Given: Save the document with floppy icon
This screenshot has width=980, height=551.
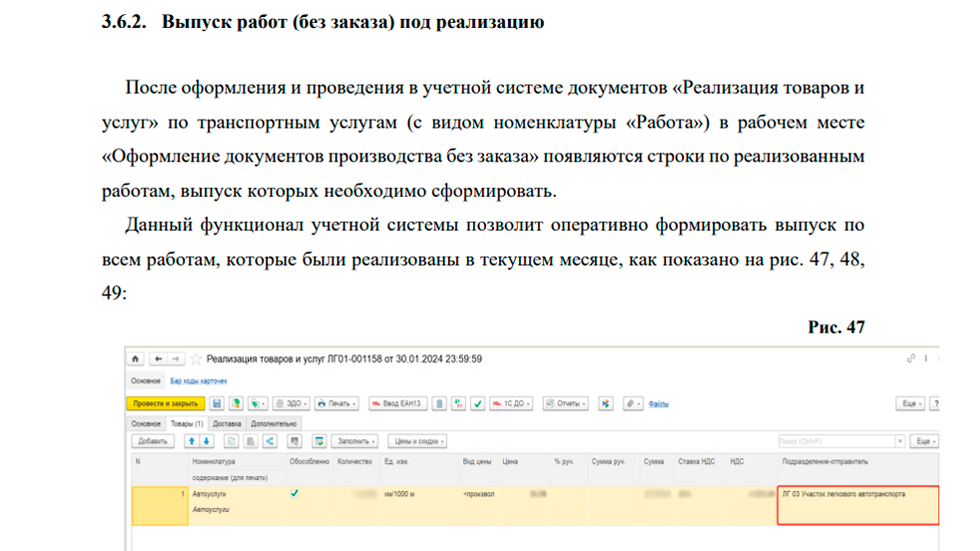Looking at the screenshot, I should coord(216,404).
